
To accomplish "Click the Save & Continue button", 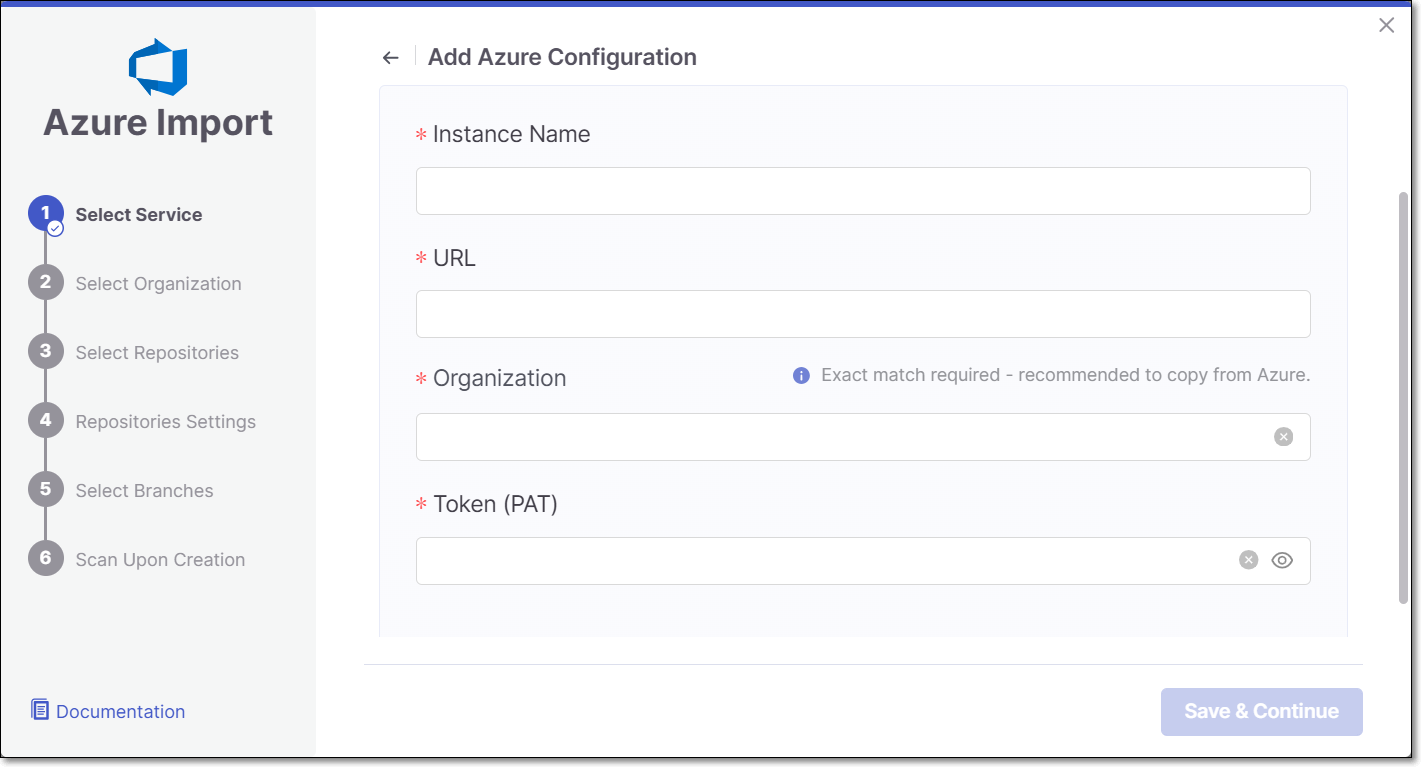I will [x=1262, y=712].
